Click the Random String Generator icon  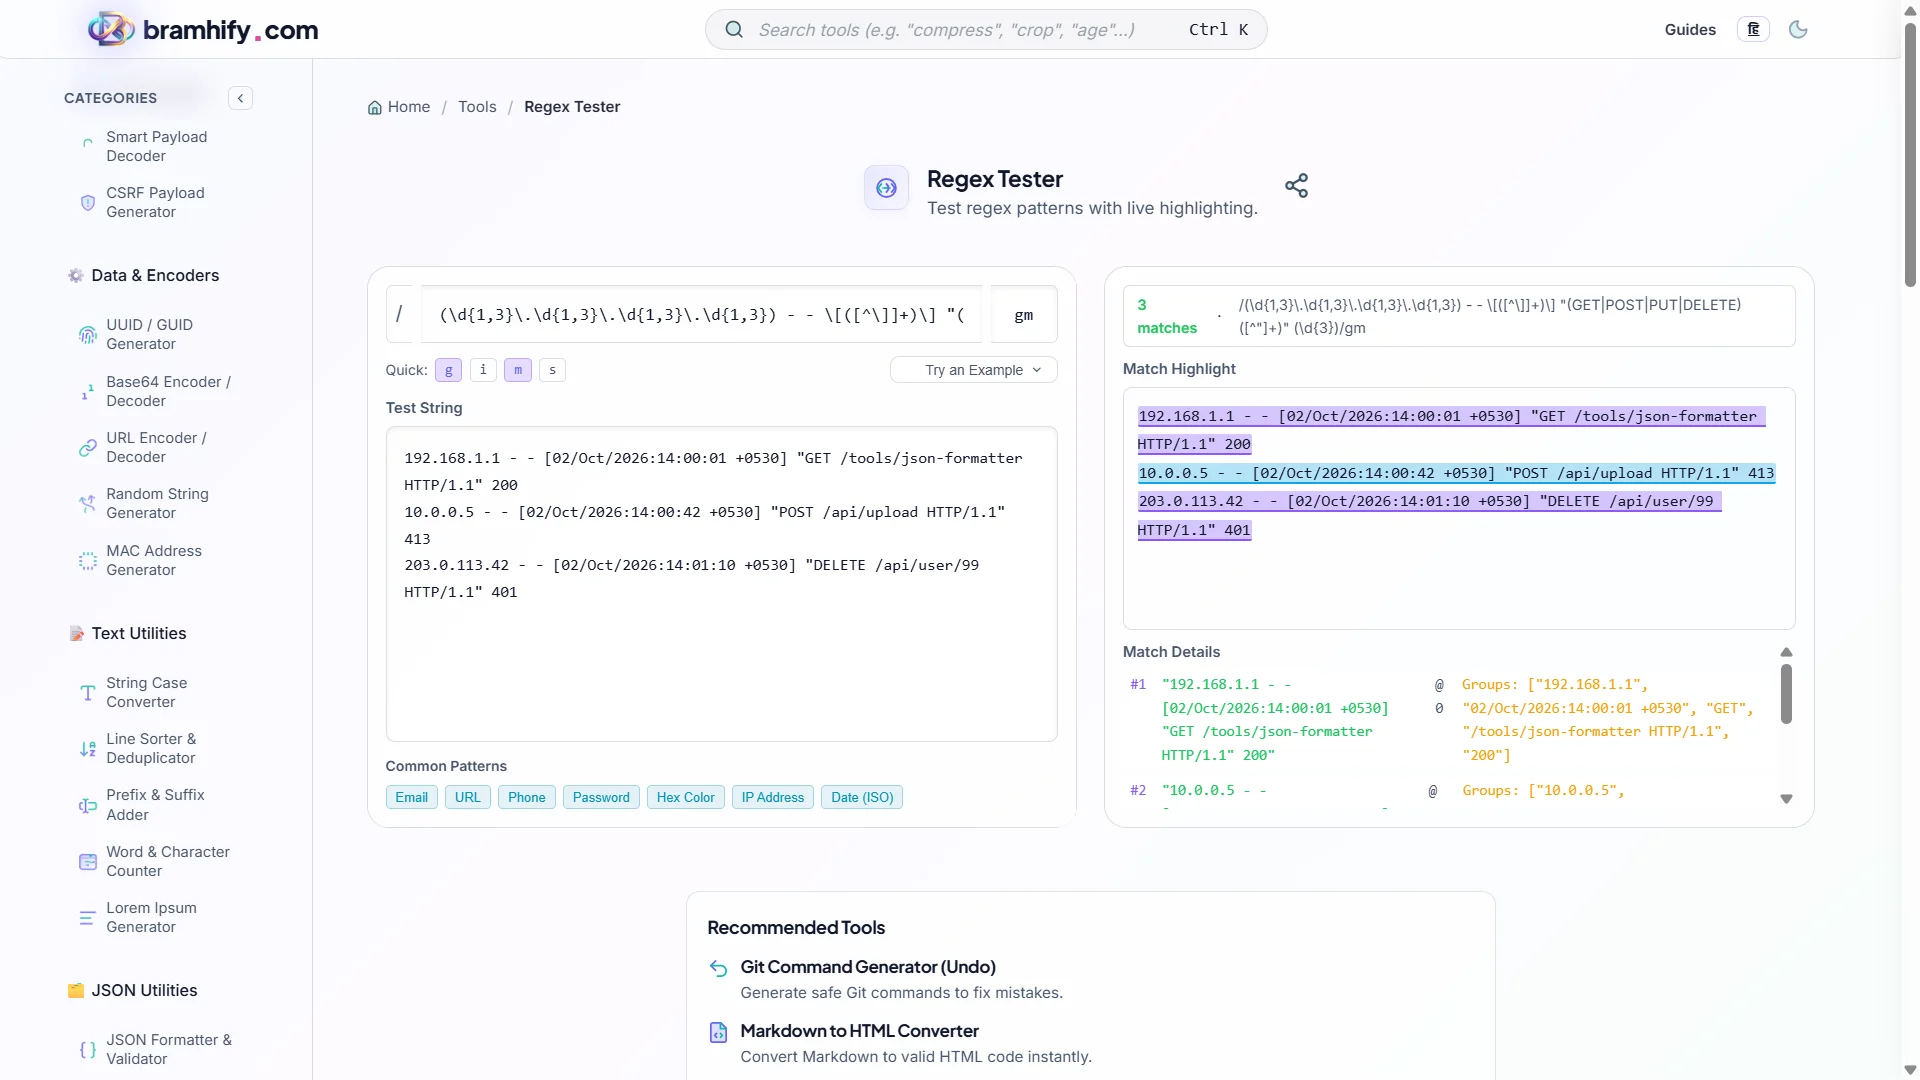coord(88,504)
